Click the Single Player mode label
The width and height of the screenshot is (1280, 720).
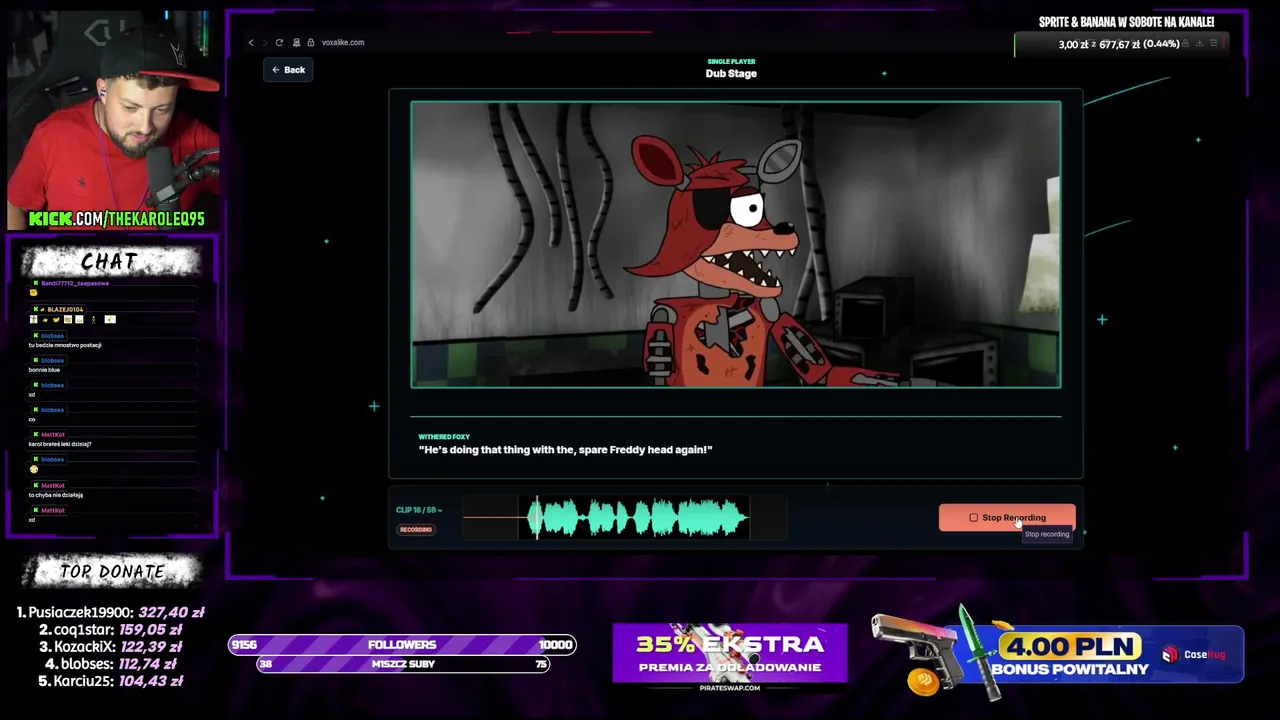[731, 62]
